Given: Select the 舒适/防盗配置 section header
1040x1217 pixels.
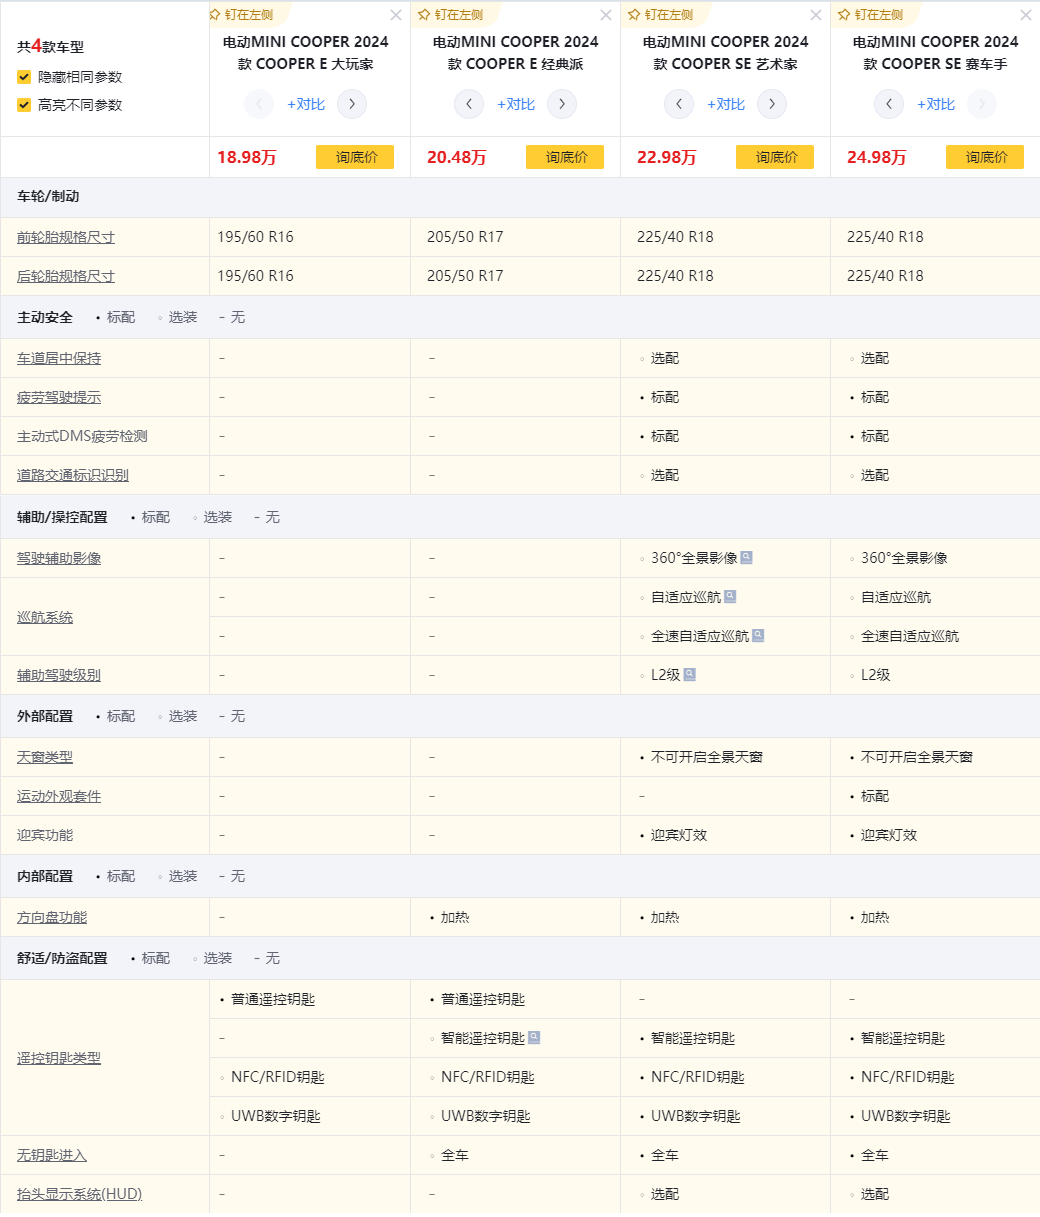Looking at the screenshot, I should click(62, 958).
